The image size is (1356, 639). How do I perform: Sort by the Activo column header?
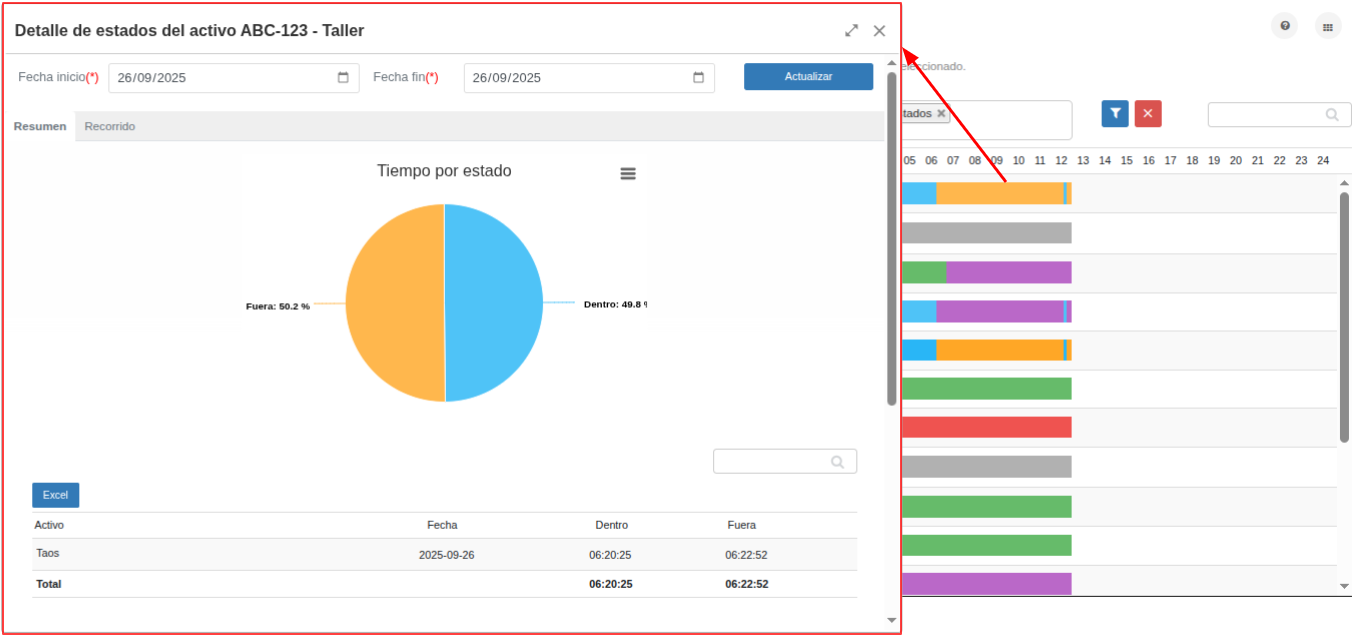50,525
